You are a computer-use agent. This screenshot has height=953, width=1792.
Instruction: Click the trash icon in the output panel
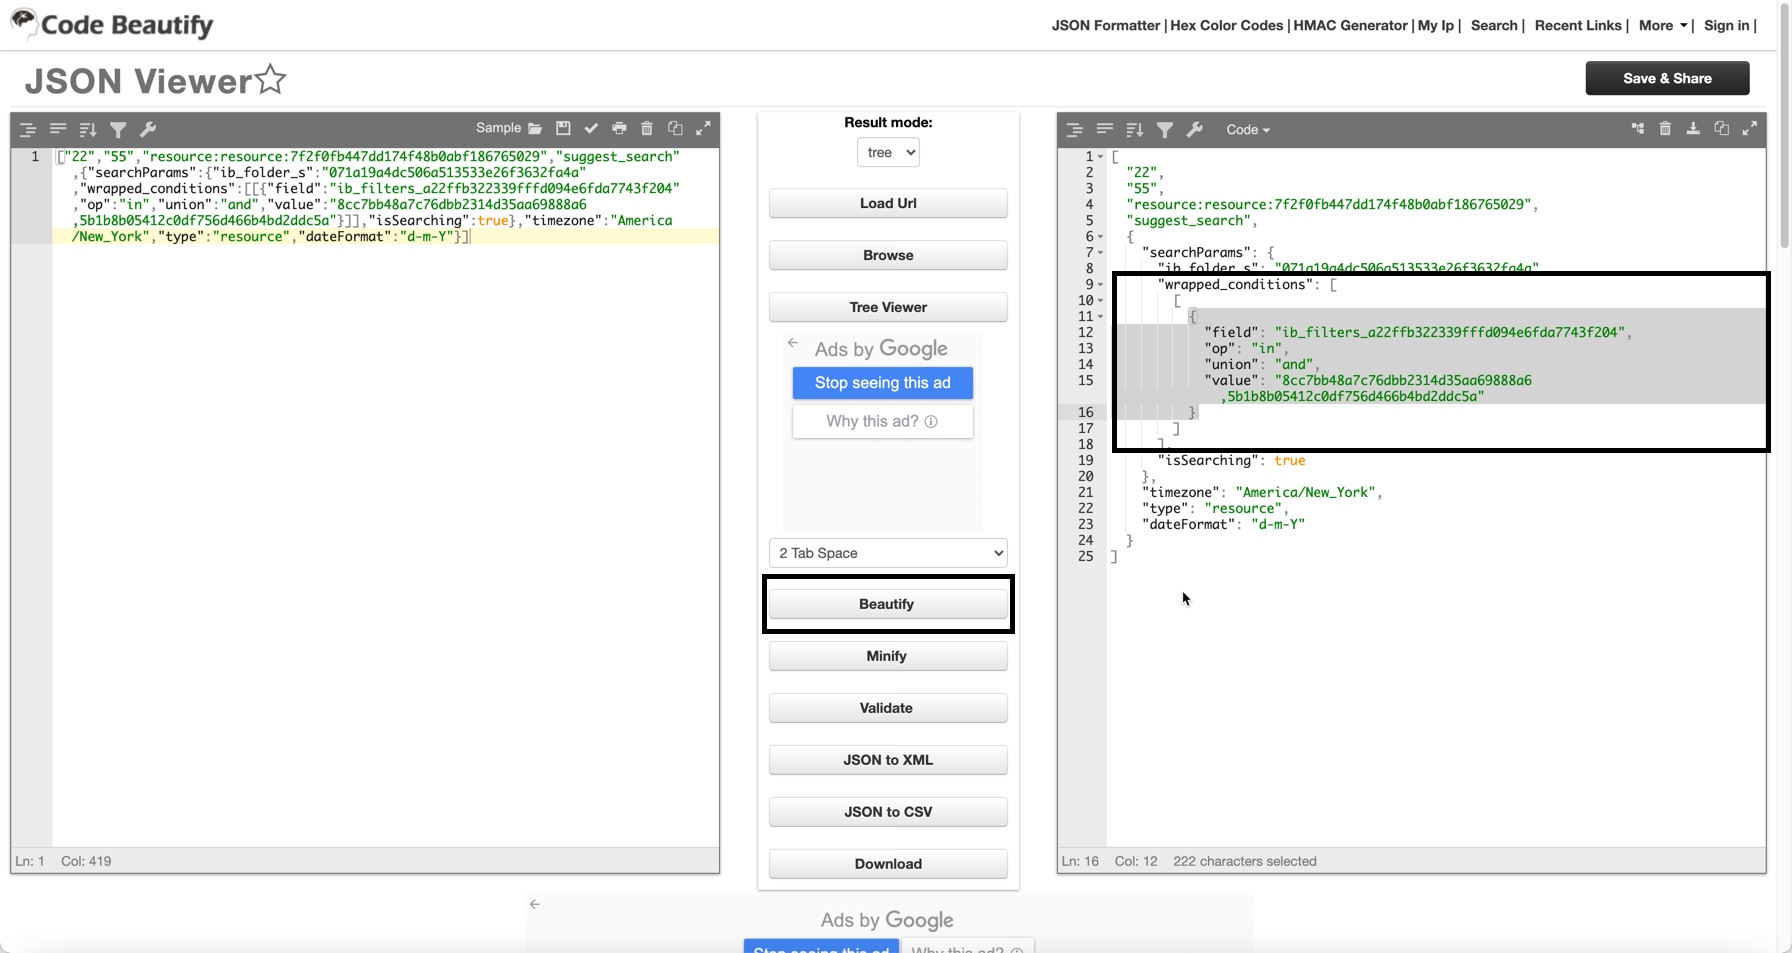(x=1665, y=128)
